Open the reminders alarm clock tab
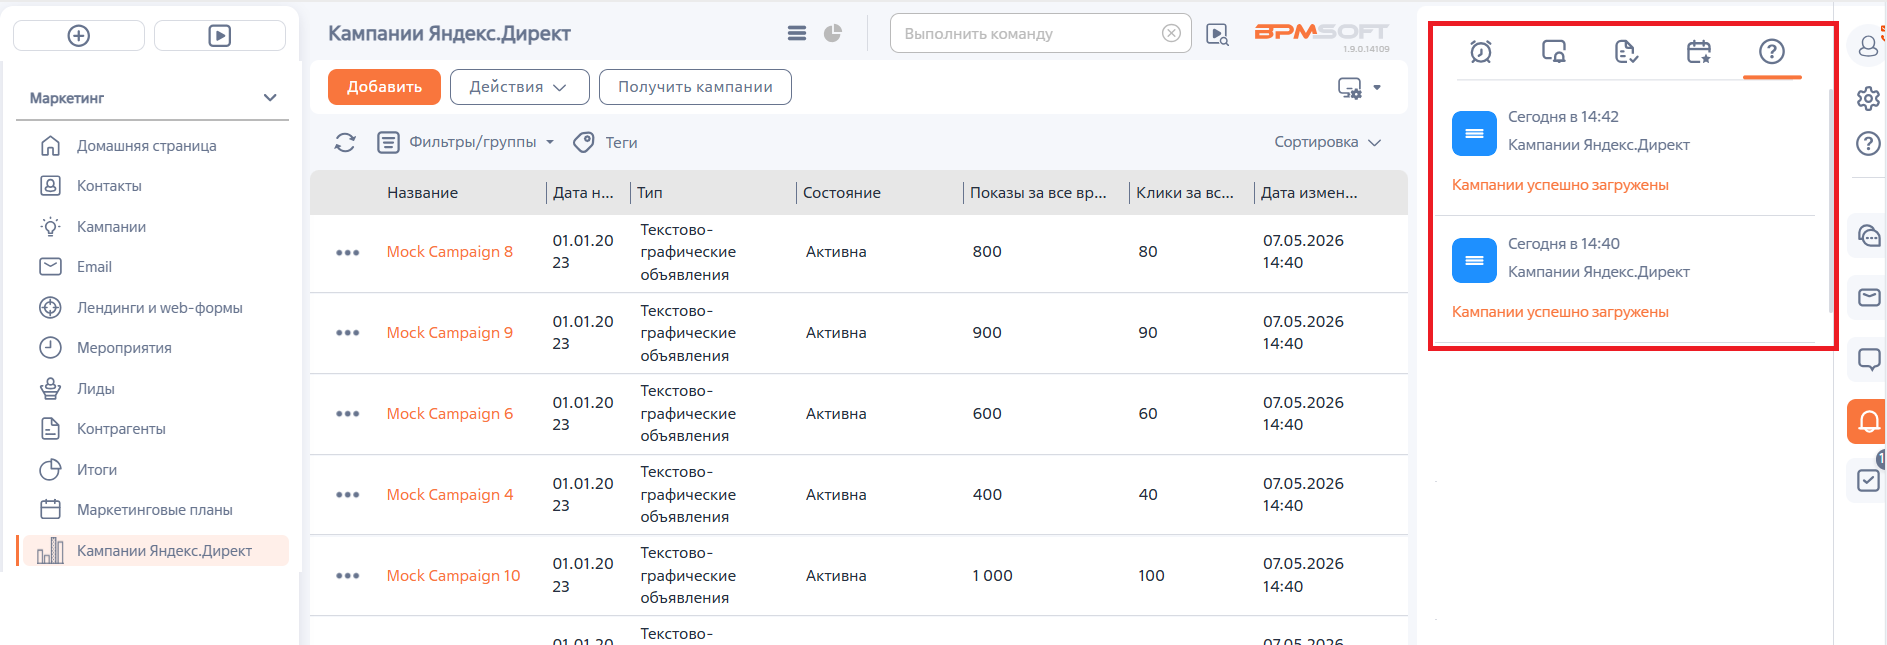 click(1481, 52)
